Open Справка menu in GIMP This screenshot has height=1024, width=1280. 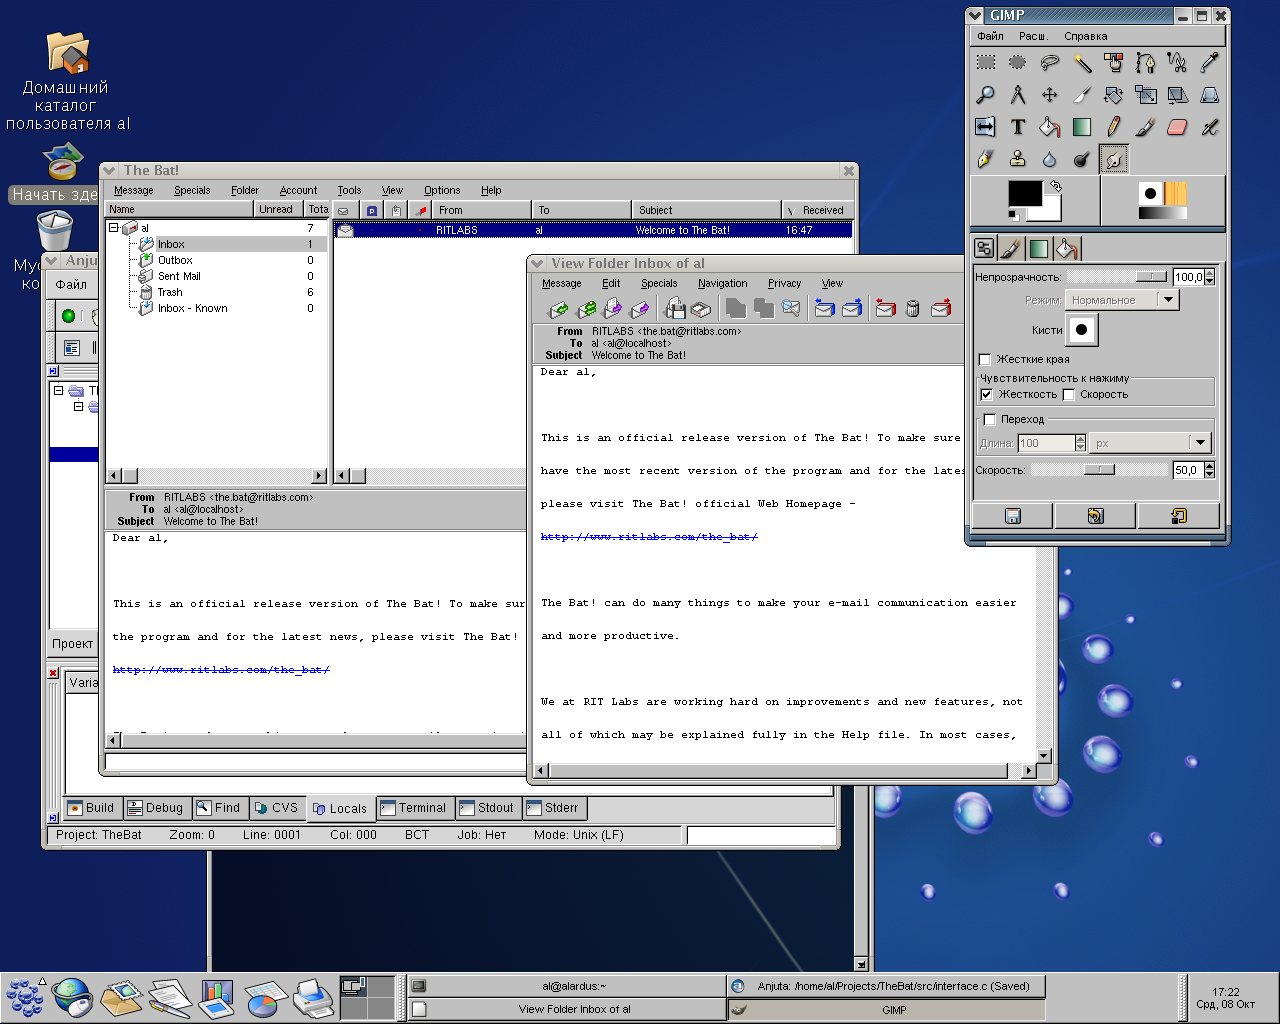(x=1085, y=36)
